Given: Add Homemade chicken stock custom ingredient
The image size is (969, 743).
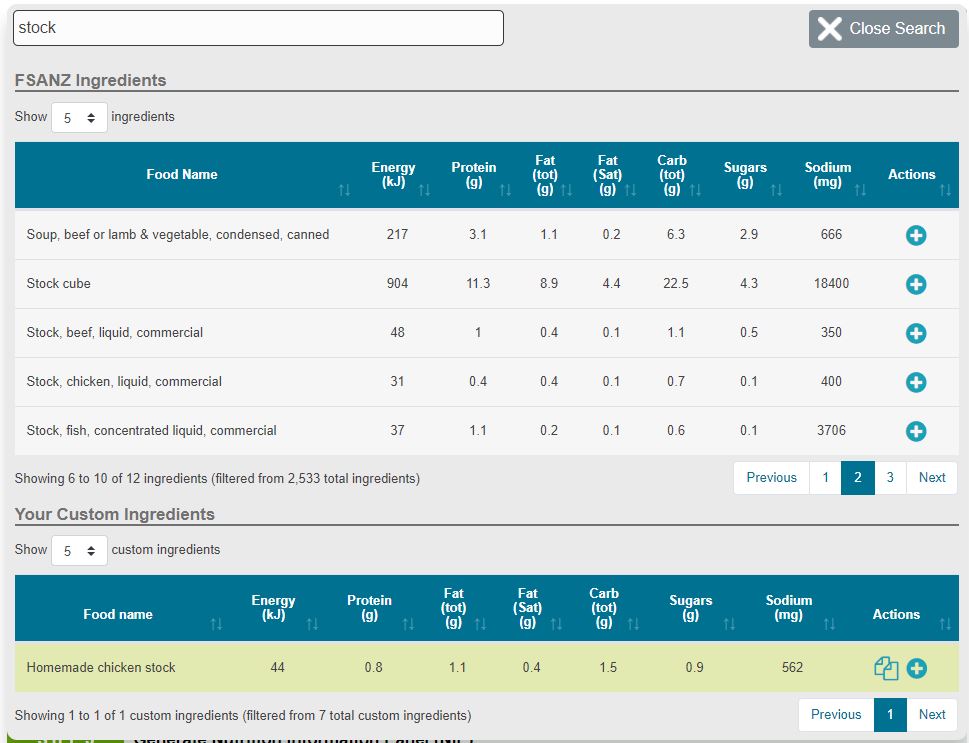Looking at the screenshot, I should (916, 668).
